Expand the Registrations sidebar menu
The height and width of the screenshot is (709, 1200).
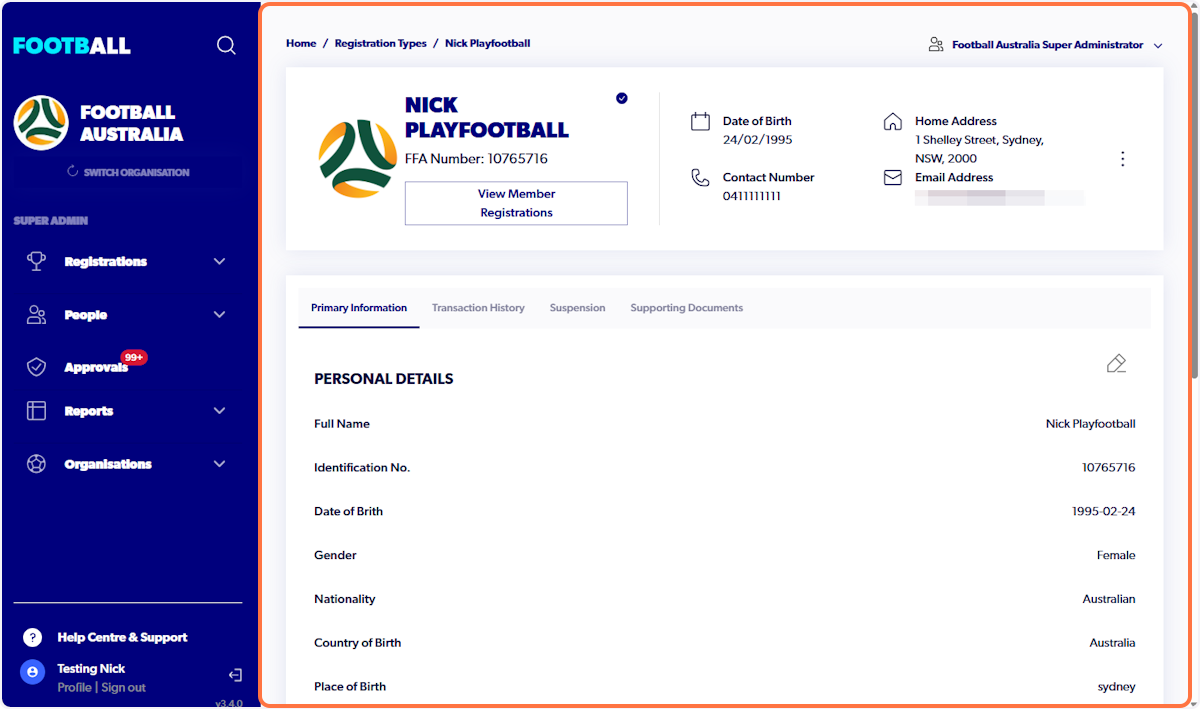(219, 261)
